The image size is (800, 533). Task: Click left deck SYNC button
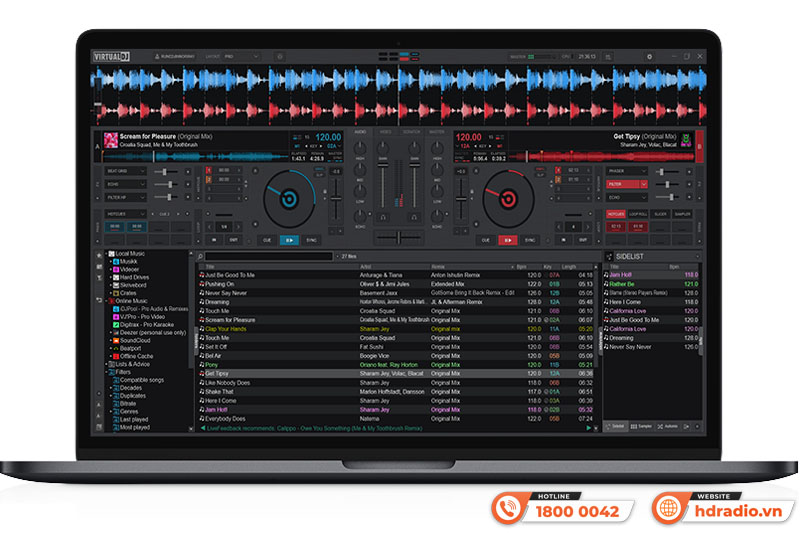(x=311, y=240)
